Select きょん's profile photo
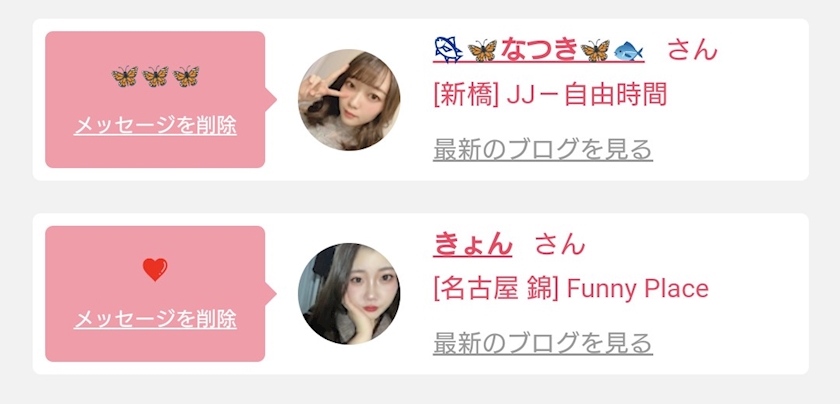Viewport: 840px width, 404px height. pyautogui.click(x=349, y=294)
